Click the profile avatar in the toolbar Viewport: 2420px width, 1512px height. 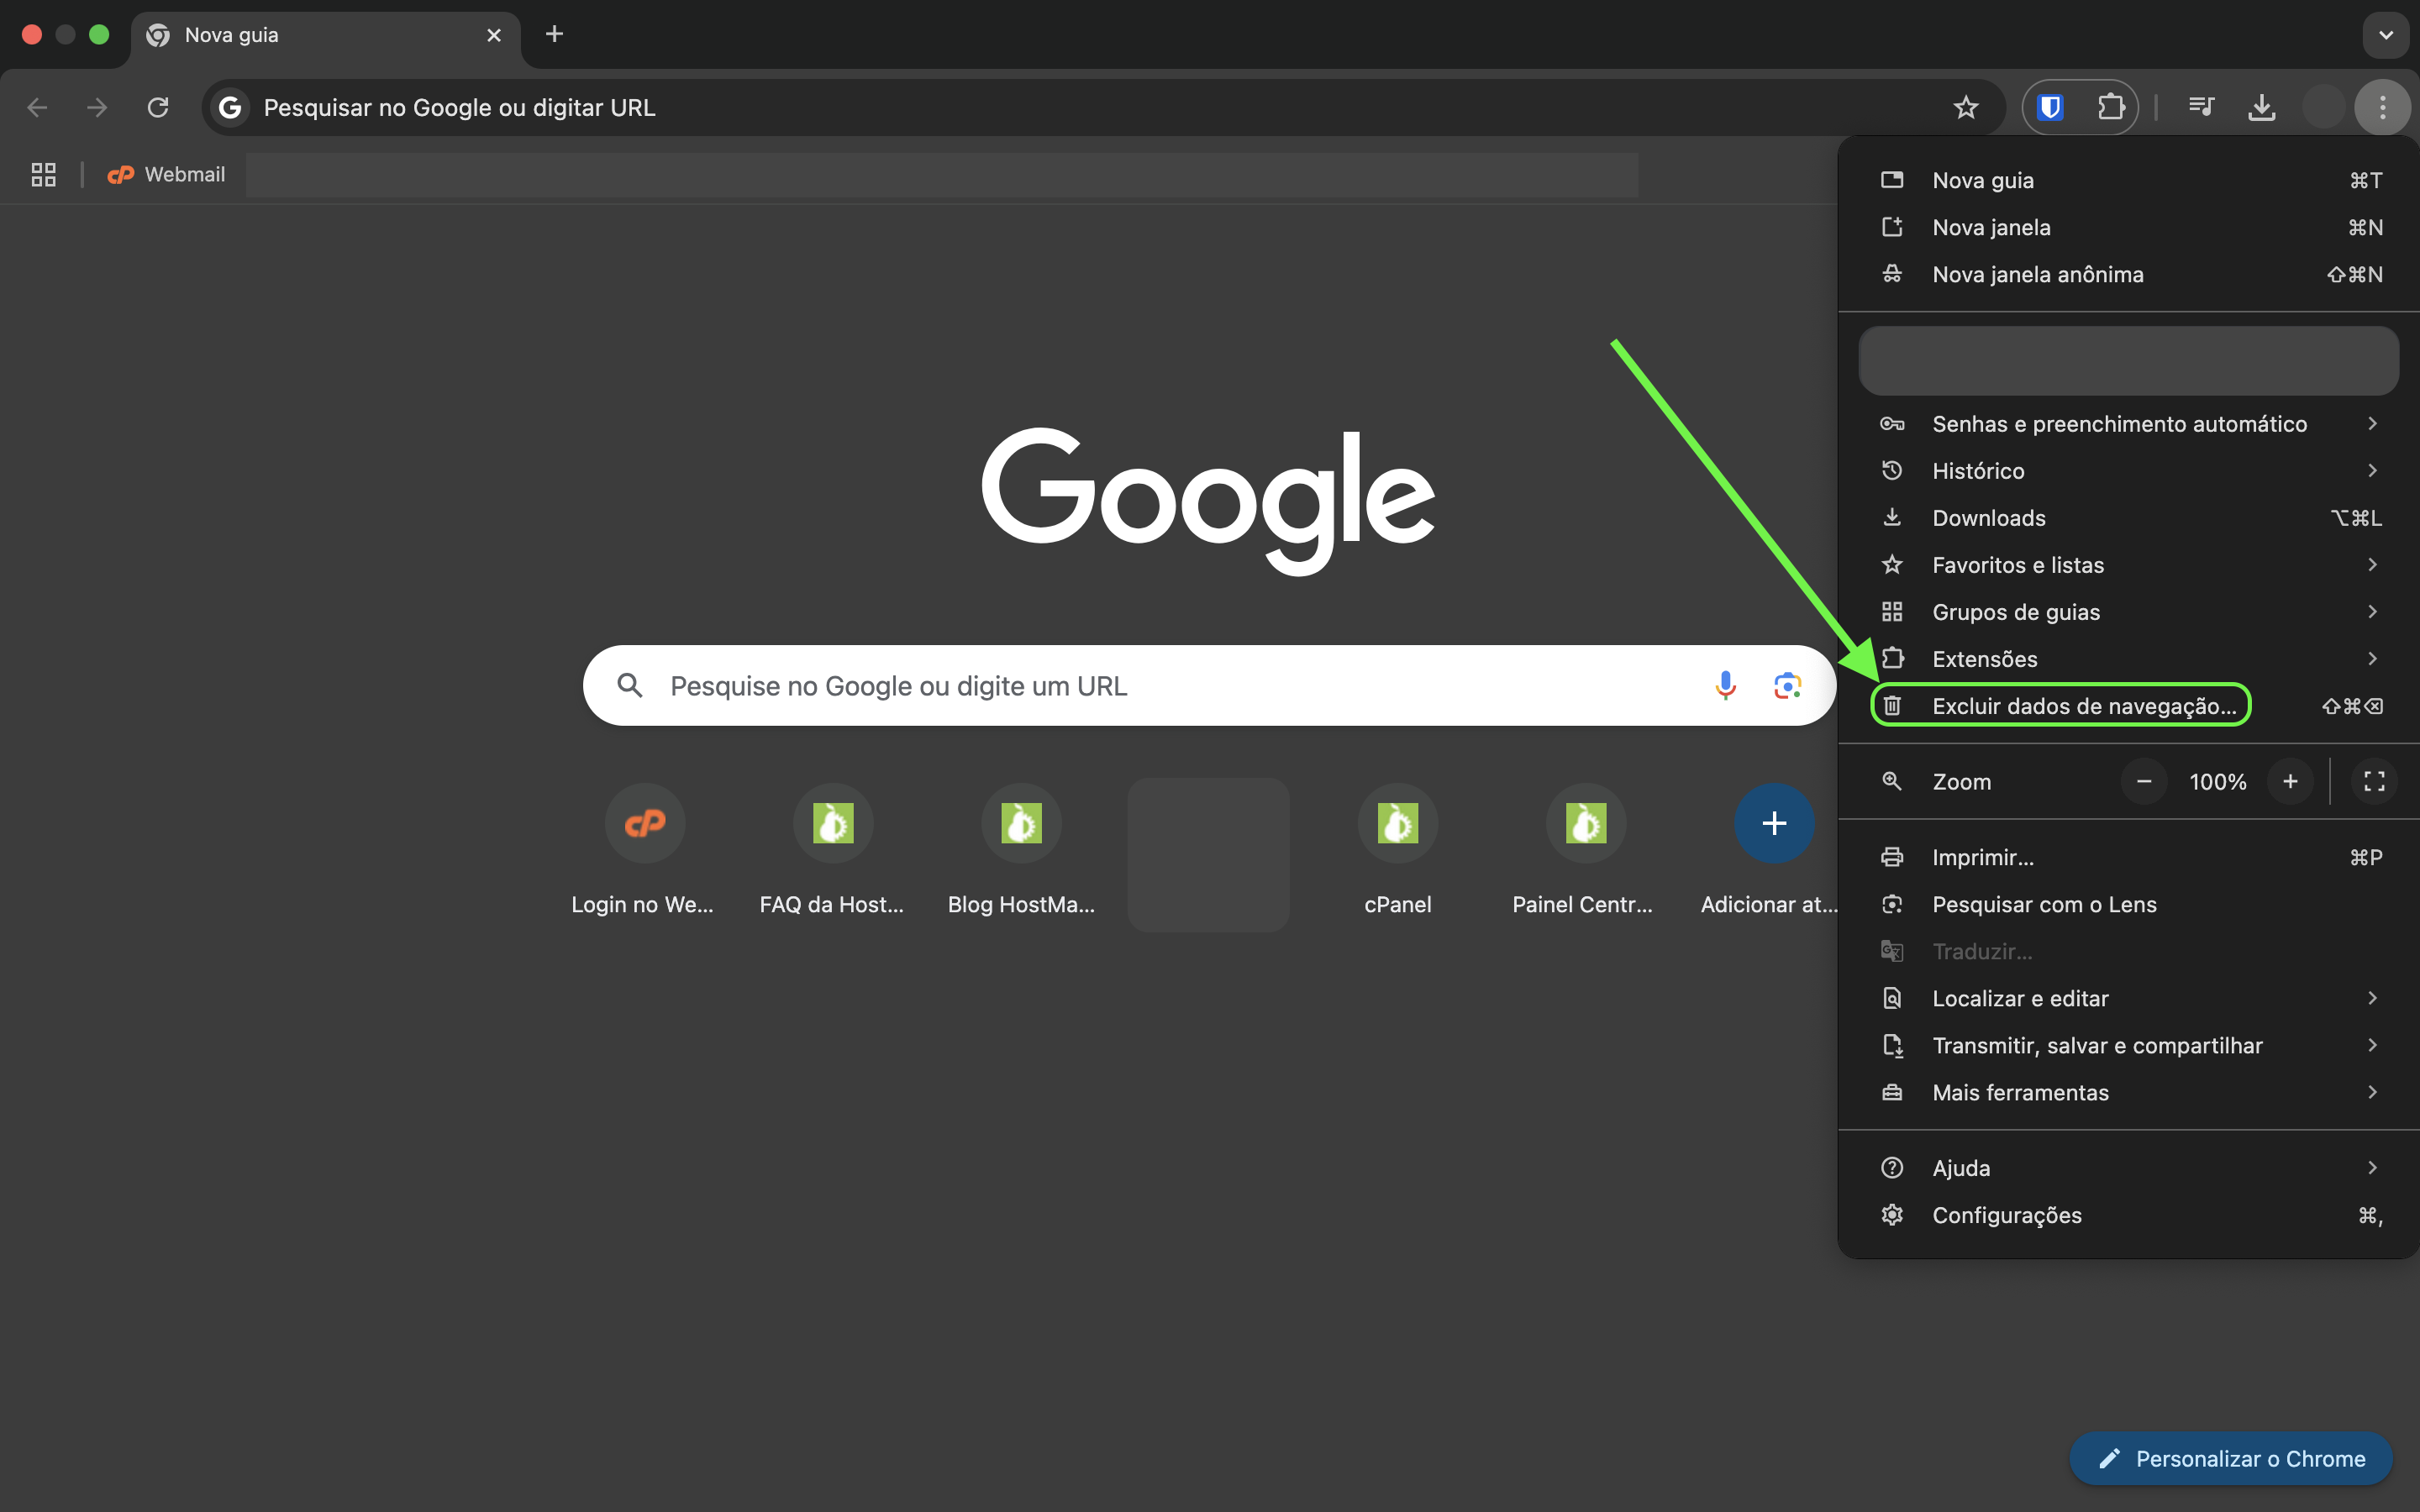2323,107
